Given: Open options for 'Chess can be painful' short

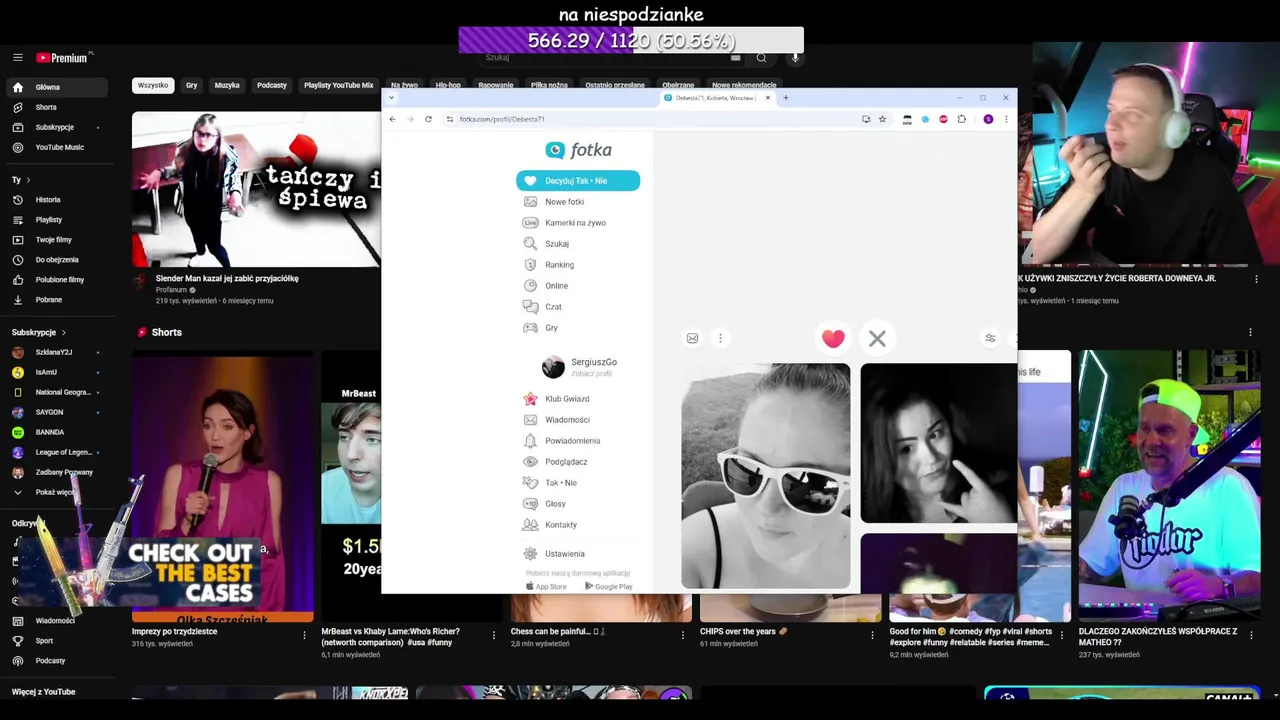Looking at the screenshot, I should [x=683, y=635].
